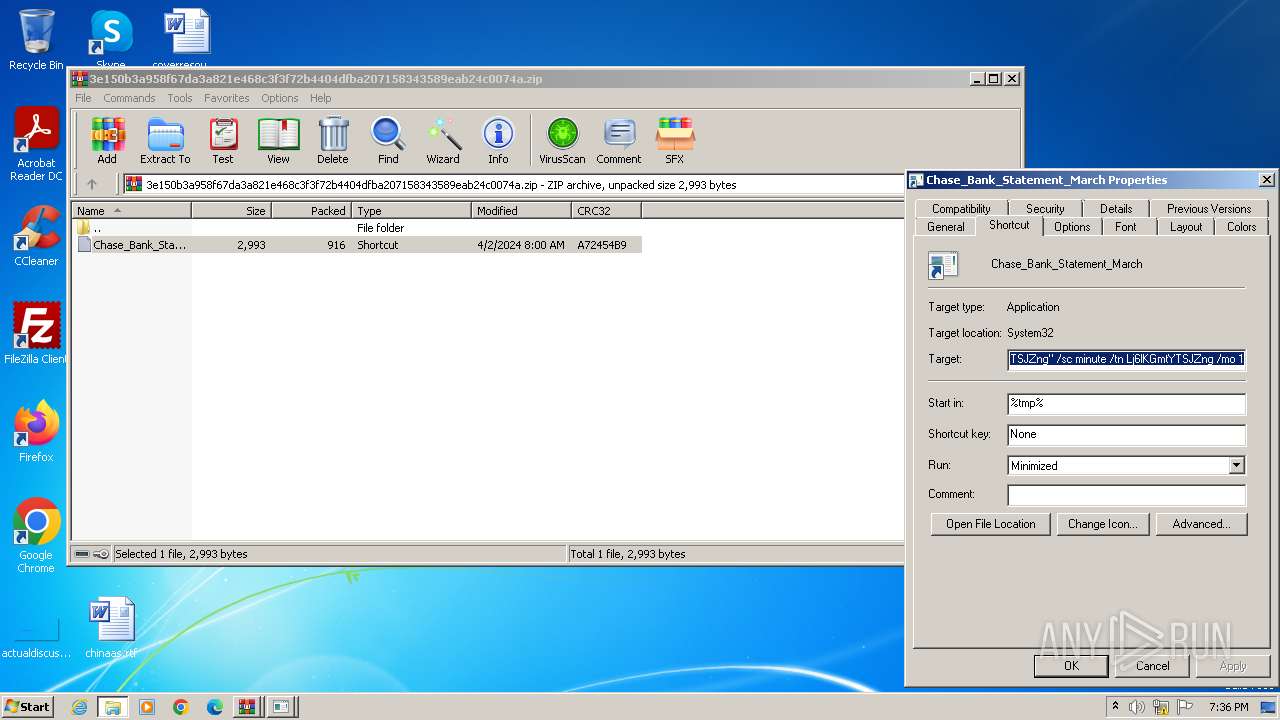
Task: Open the File menu in WinRAR
Action: (x=83, y=98)
